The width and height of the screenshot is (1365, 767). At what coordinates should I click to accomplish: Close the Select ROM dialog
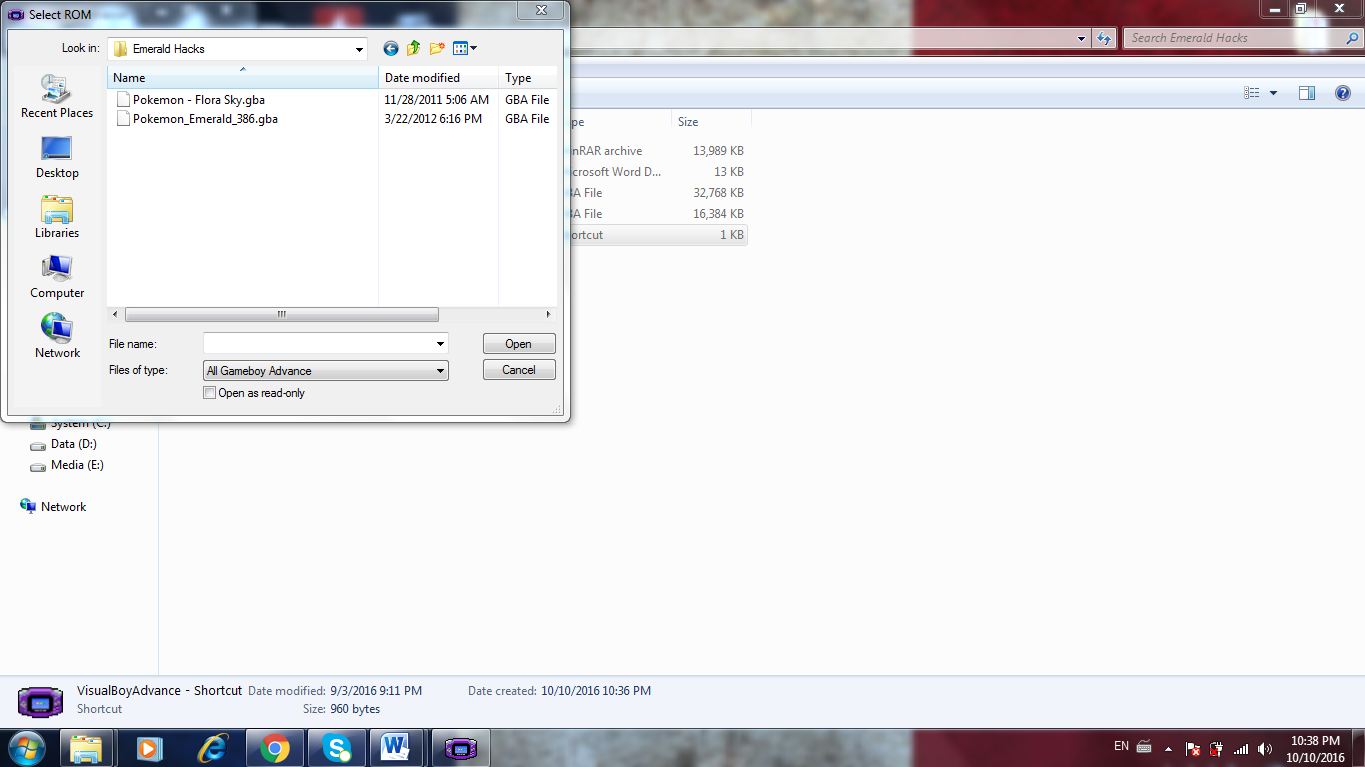coord(541,10)
